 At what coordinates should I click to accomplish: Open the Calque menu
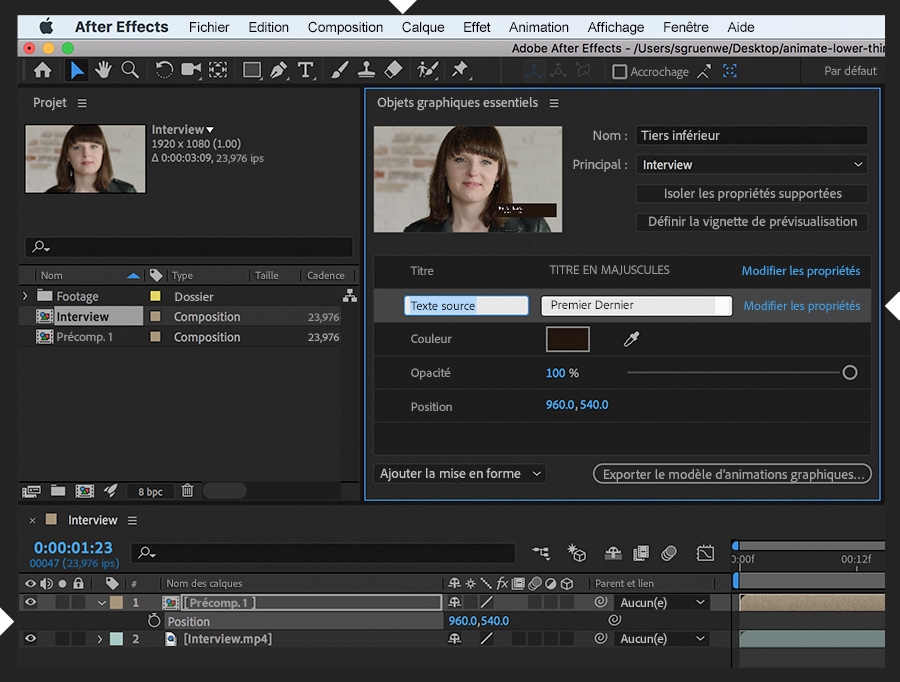tap(422, 27)
